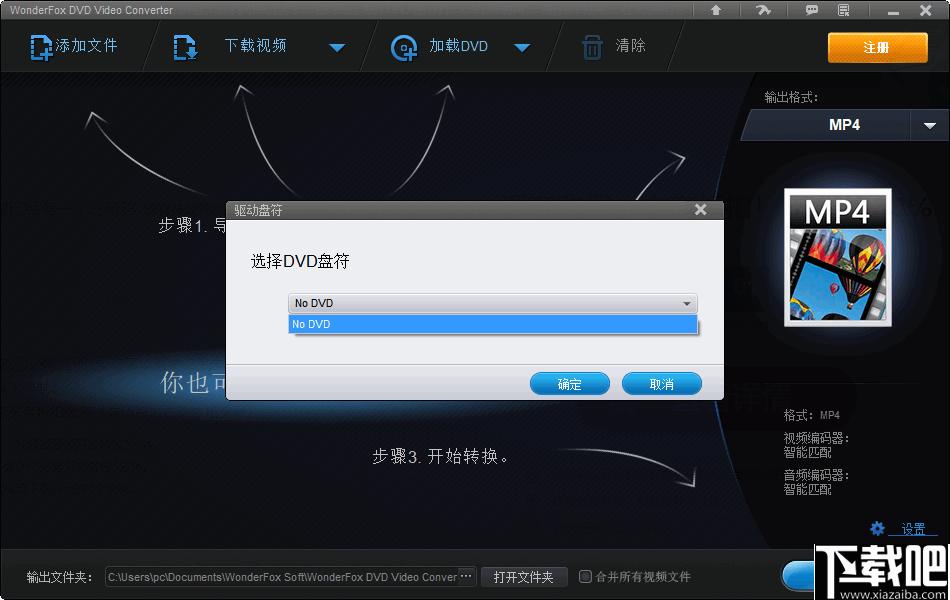Click the 音频编码器 label text

(x=816, y=475)
